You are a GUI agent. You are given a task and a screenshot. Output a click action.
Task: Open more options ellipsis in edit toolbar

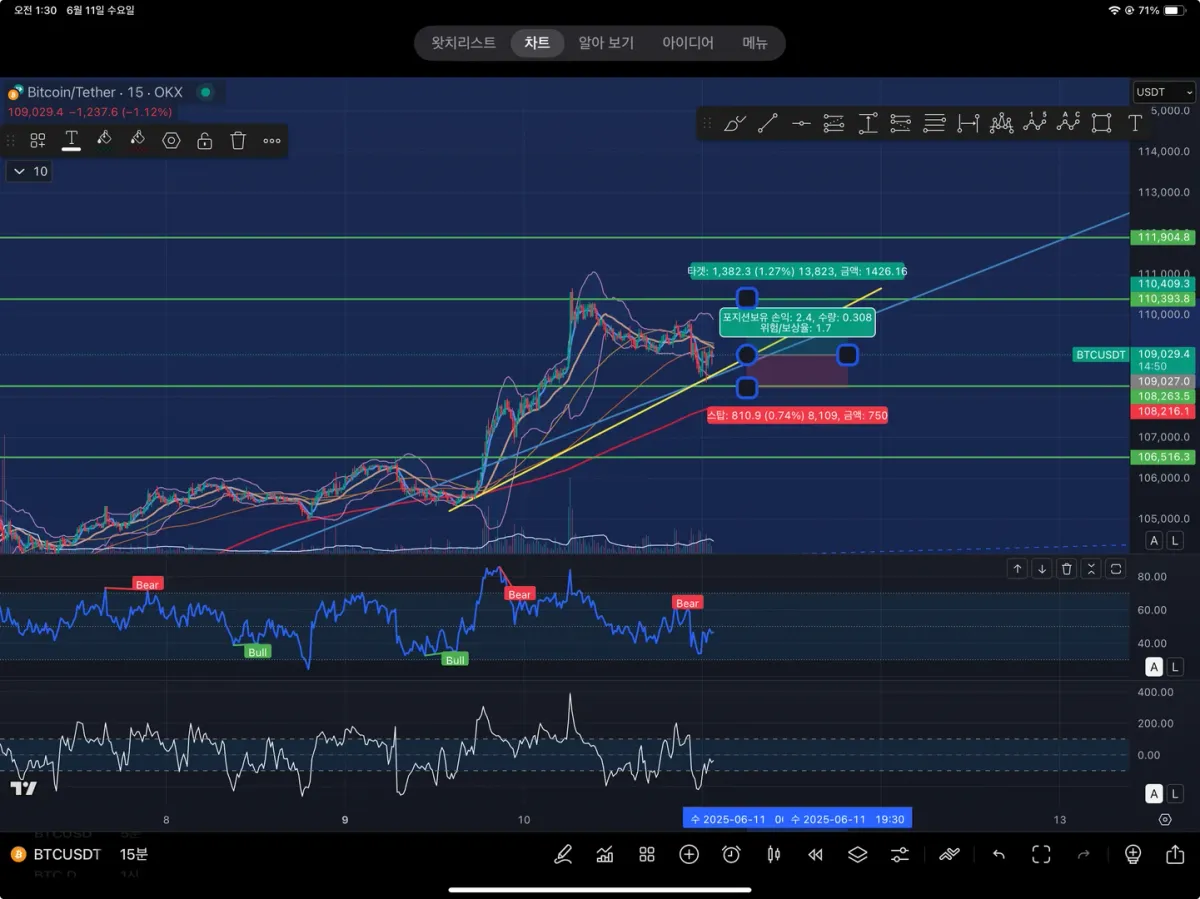click(x=272, y=141)
